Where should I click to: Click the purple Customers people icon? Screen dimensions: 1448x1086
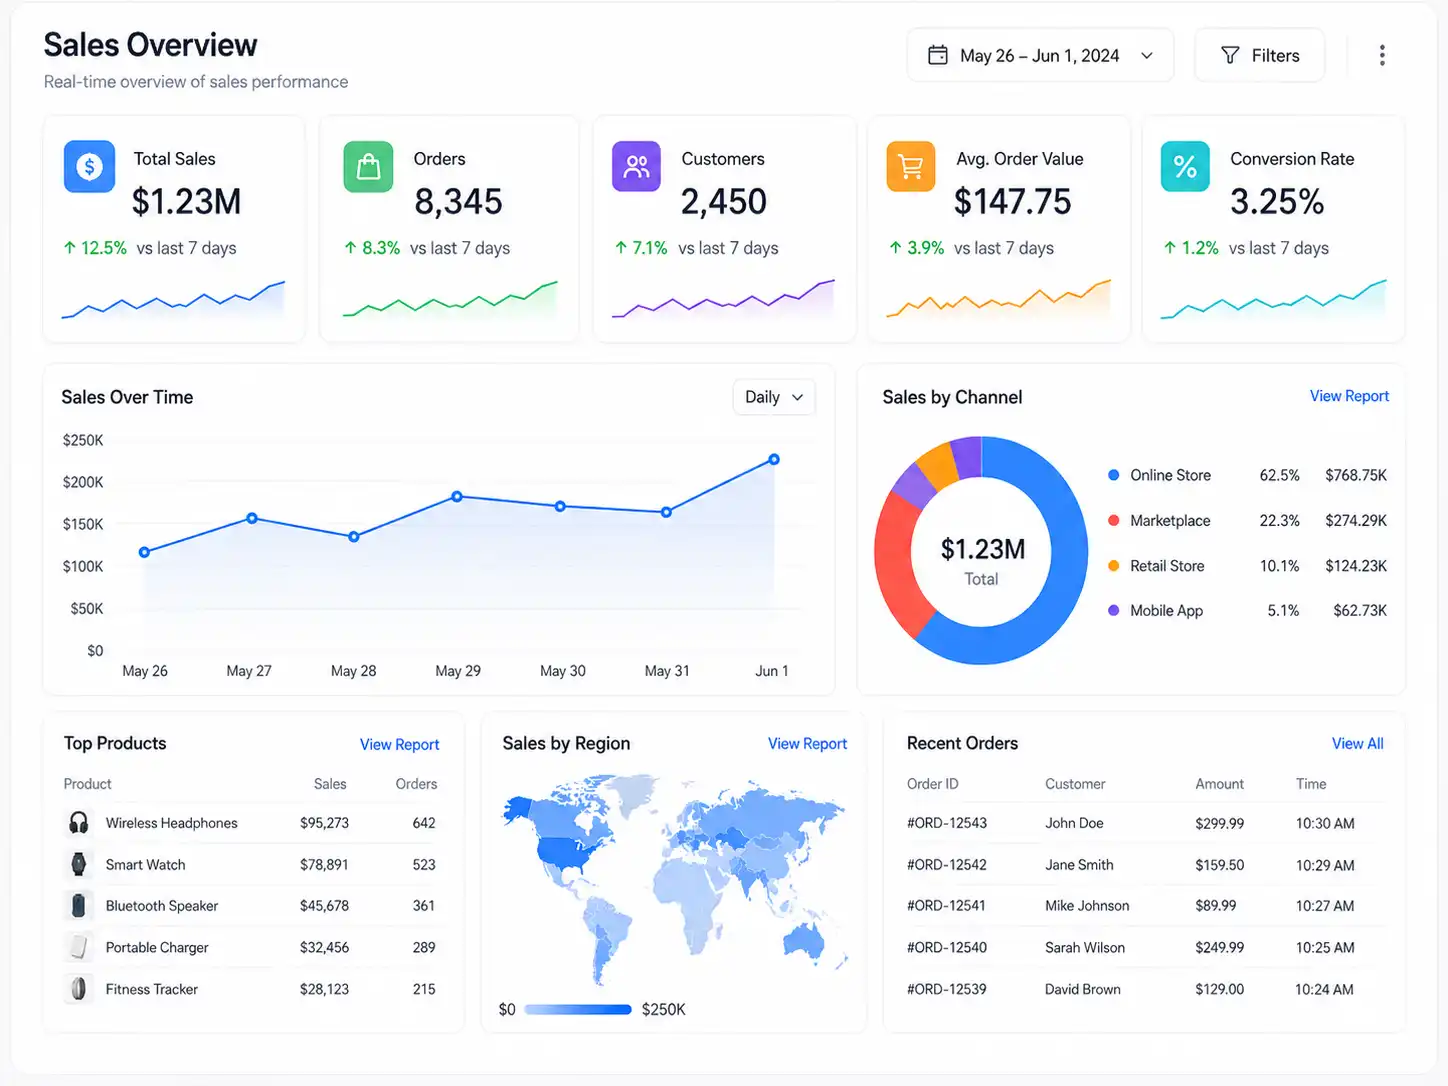(636, 166)
